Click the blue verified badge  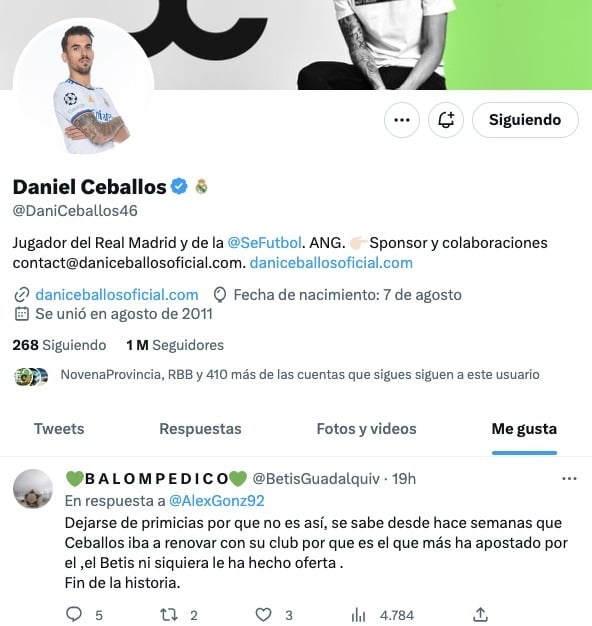[x=179, y=186]
